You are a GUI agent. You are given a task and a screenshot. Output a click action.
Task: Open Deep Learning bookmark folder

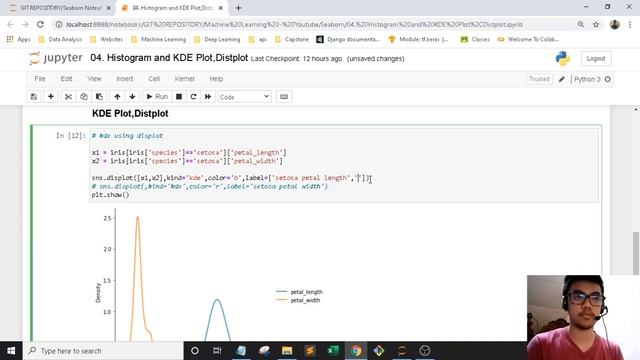[217, 39]
